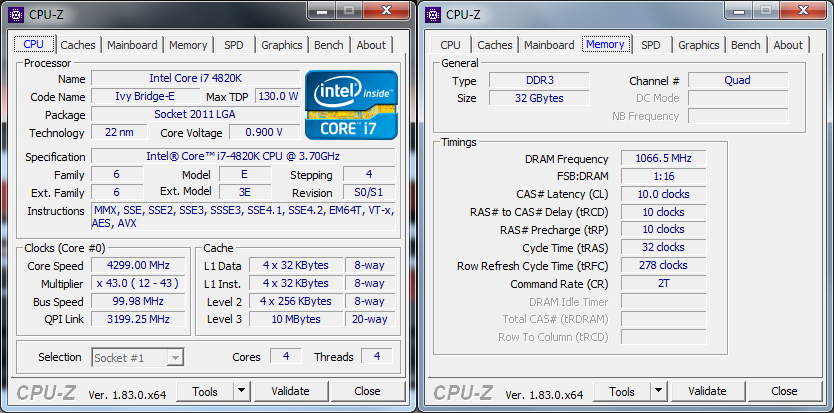Click Close button in left window
The image size is (834, 413).
point(367,391)
